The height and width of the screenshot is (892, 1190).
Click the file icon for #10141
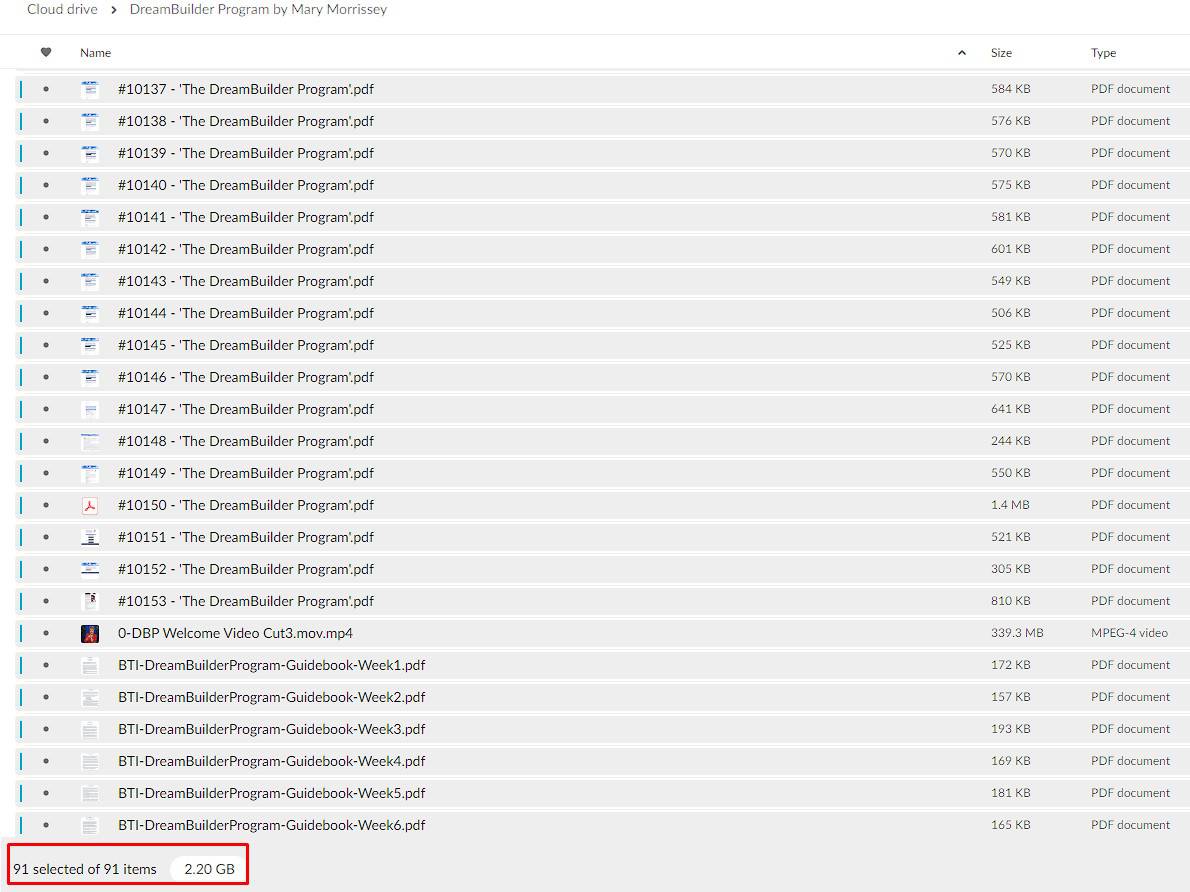click(90, 217)
